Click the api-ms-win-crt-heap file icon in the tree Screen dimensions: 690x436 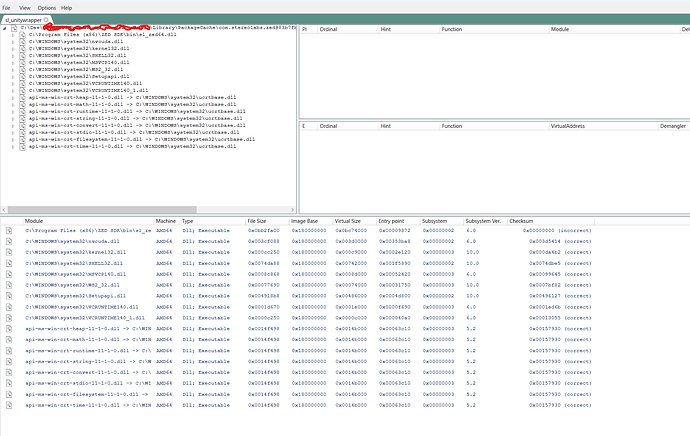22,97
